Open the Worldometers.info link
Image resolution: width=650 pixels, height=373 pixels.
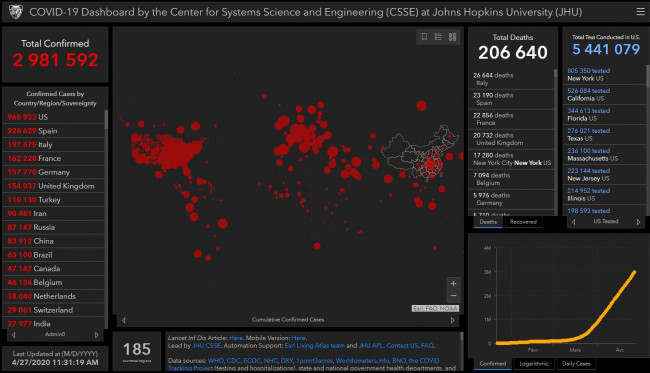(x=362, y=361)
